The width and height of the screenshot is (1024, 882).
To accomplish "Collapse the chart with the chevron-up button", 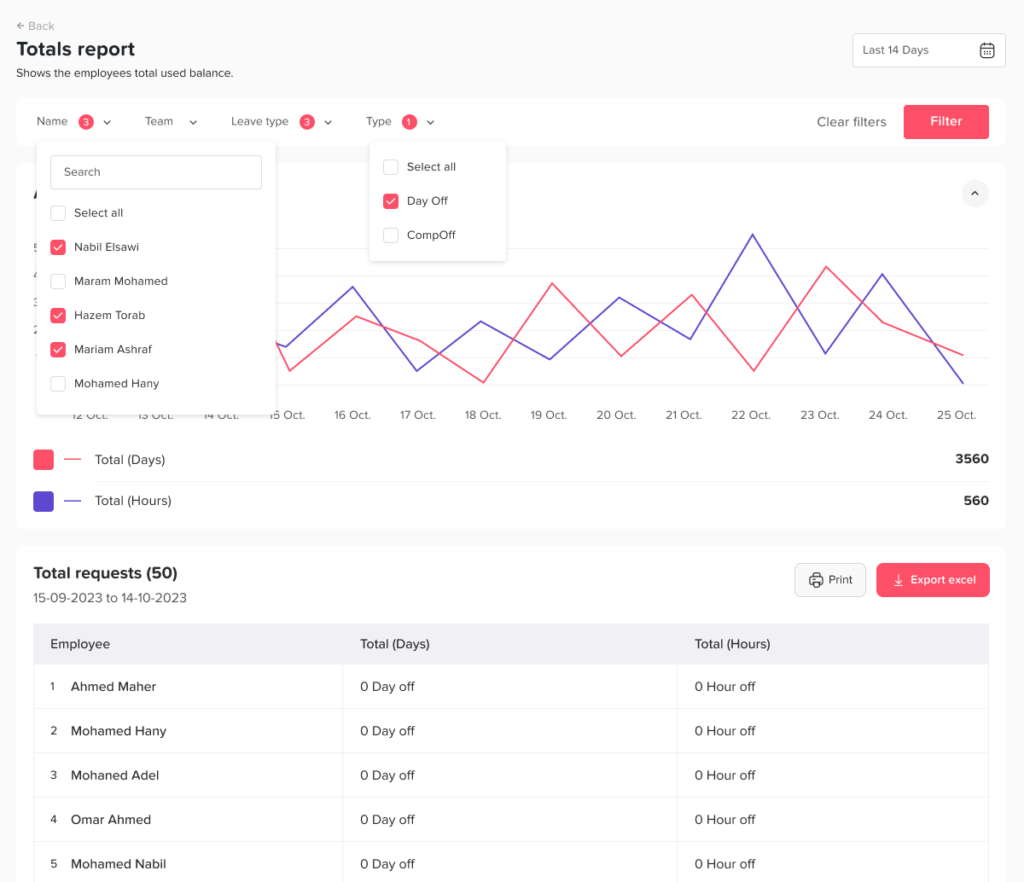I will pyautogui.click(x=975, y=193).
